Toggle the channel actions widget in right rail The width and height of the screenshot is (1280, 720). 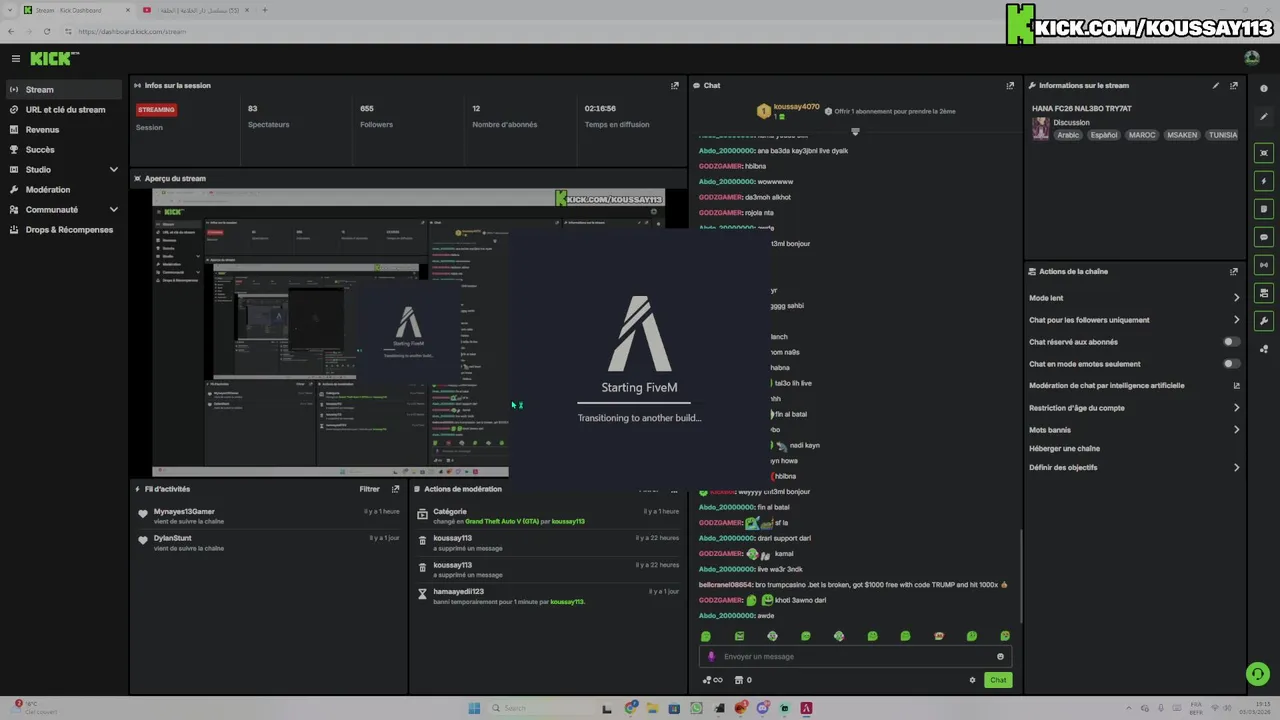[1264, 293]
